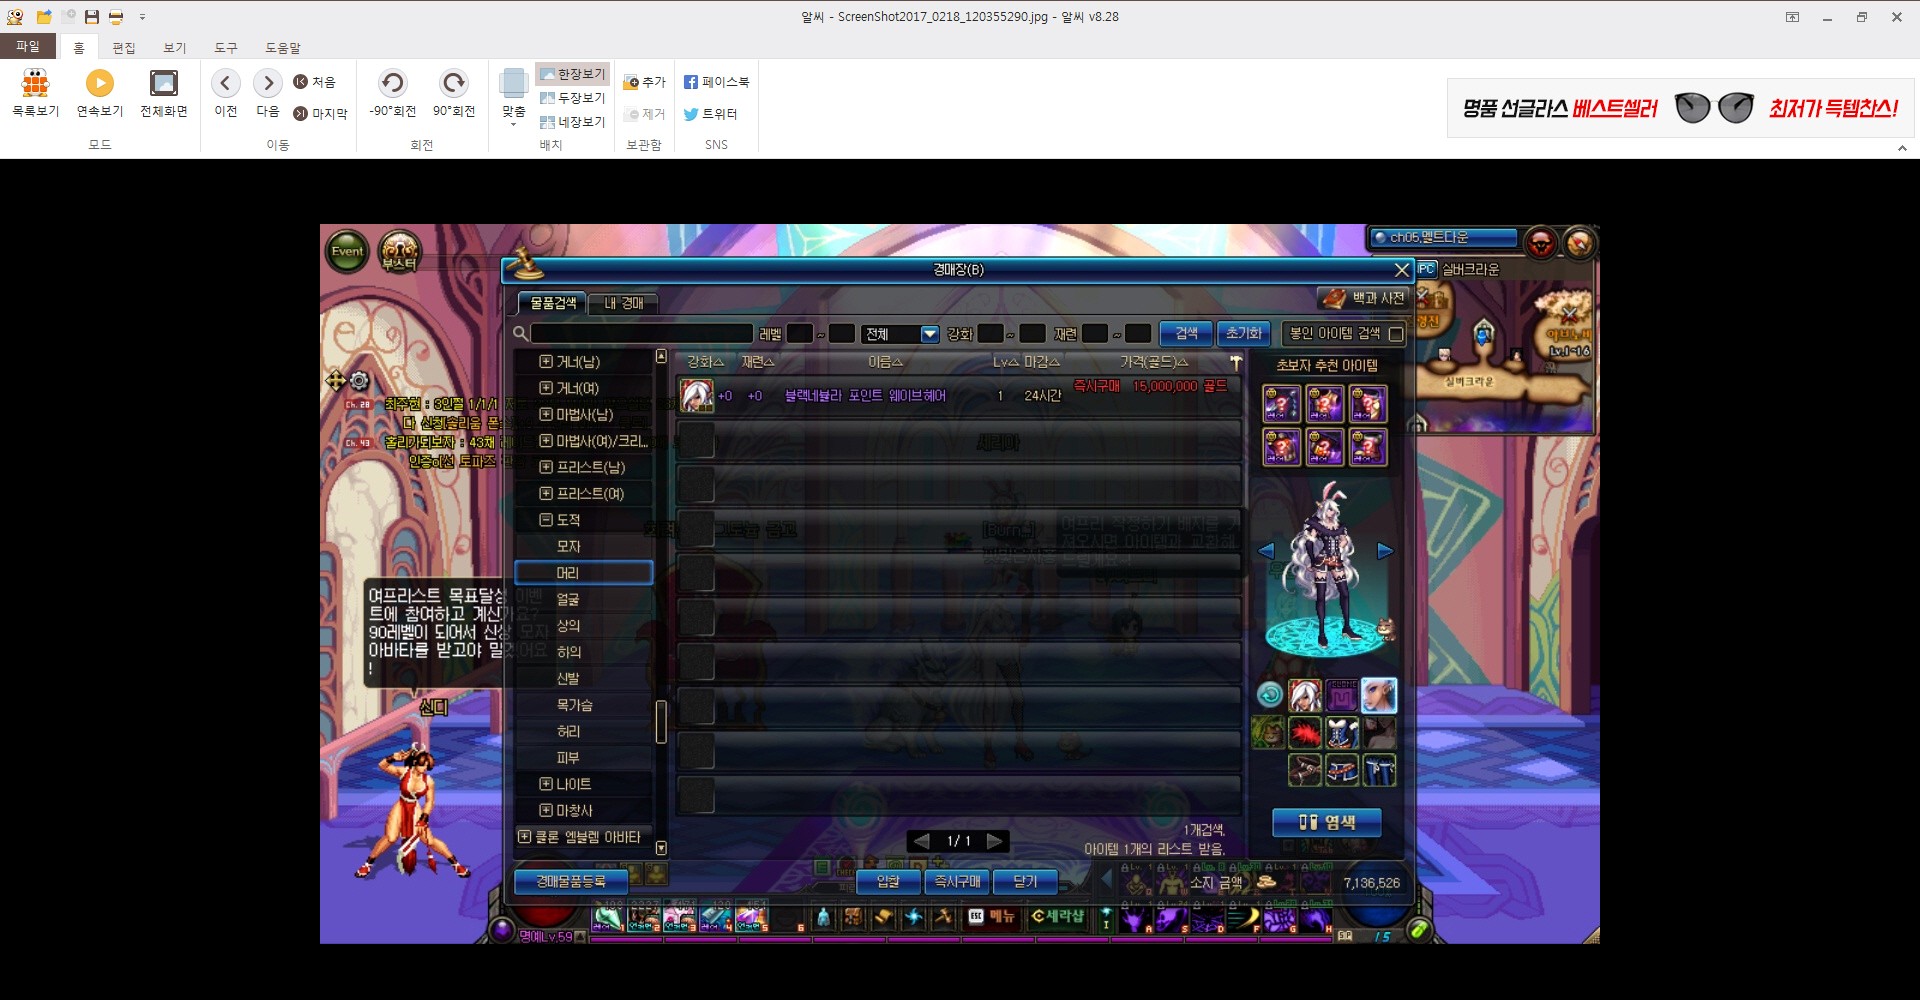Click the auction search text field
The width and height of the screenshot is (1920, 1000).
[642, 334]
